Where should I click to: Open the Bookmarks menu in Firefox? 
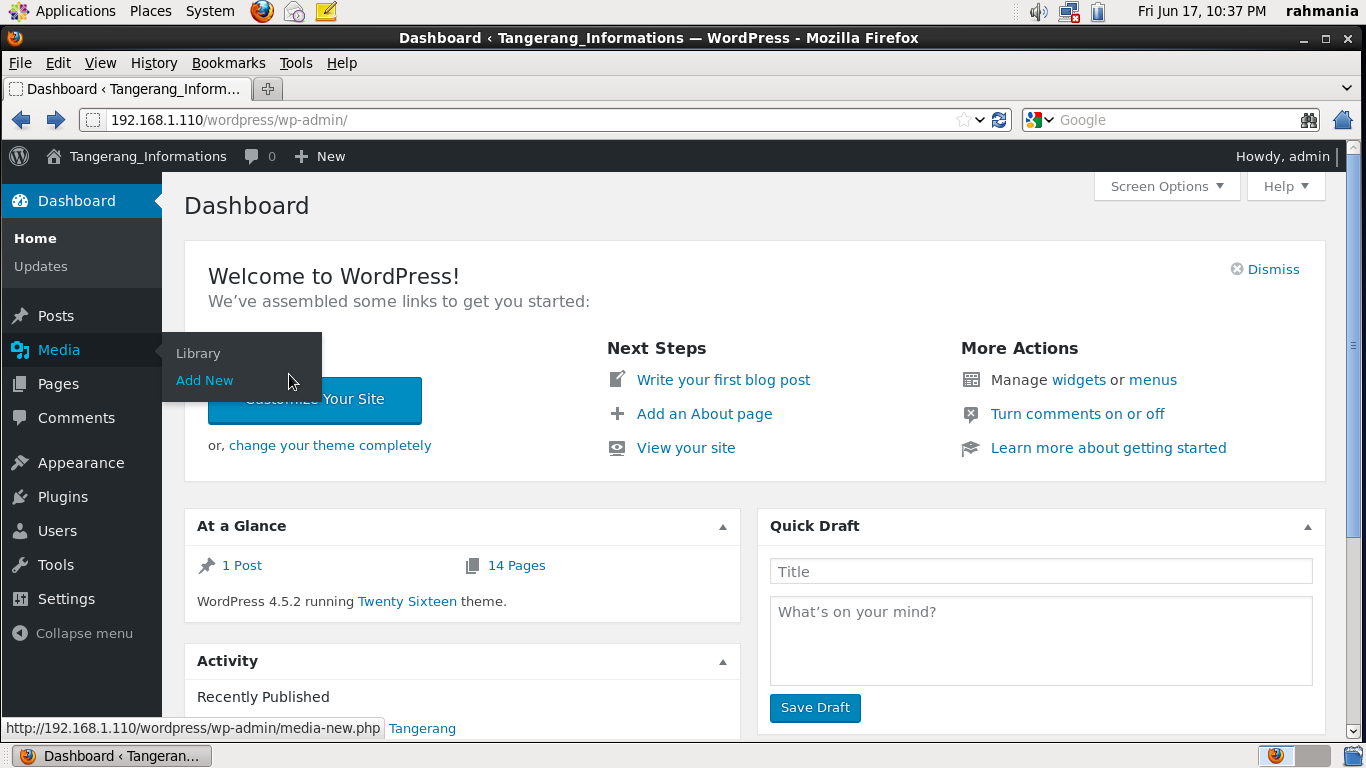[228, 63]
